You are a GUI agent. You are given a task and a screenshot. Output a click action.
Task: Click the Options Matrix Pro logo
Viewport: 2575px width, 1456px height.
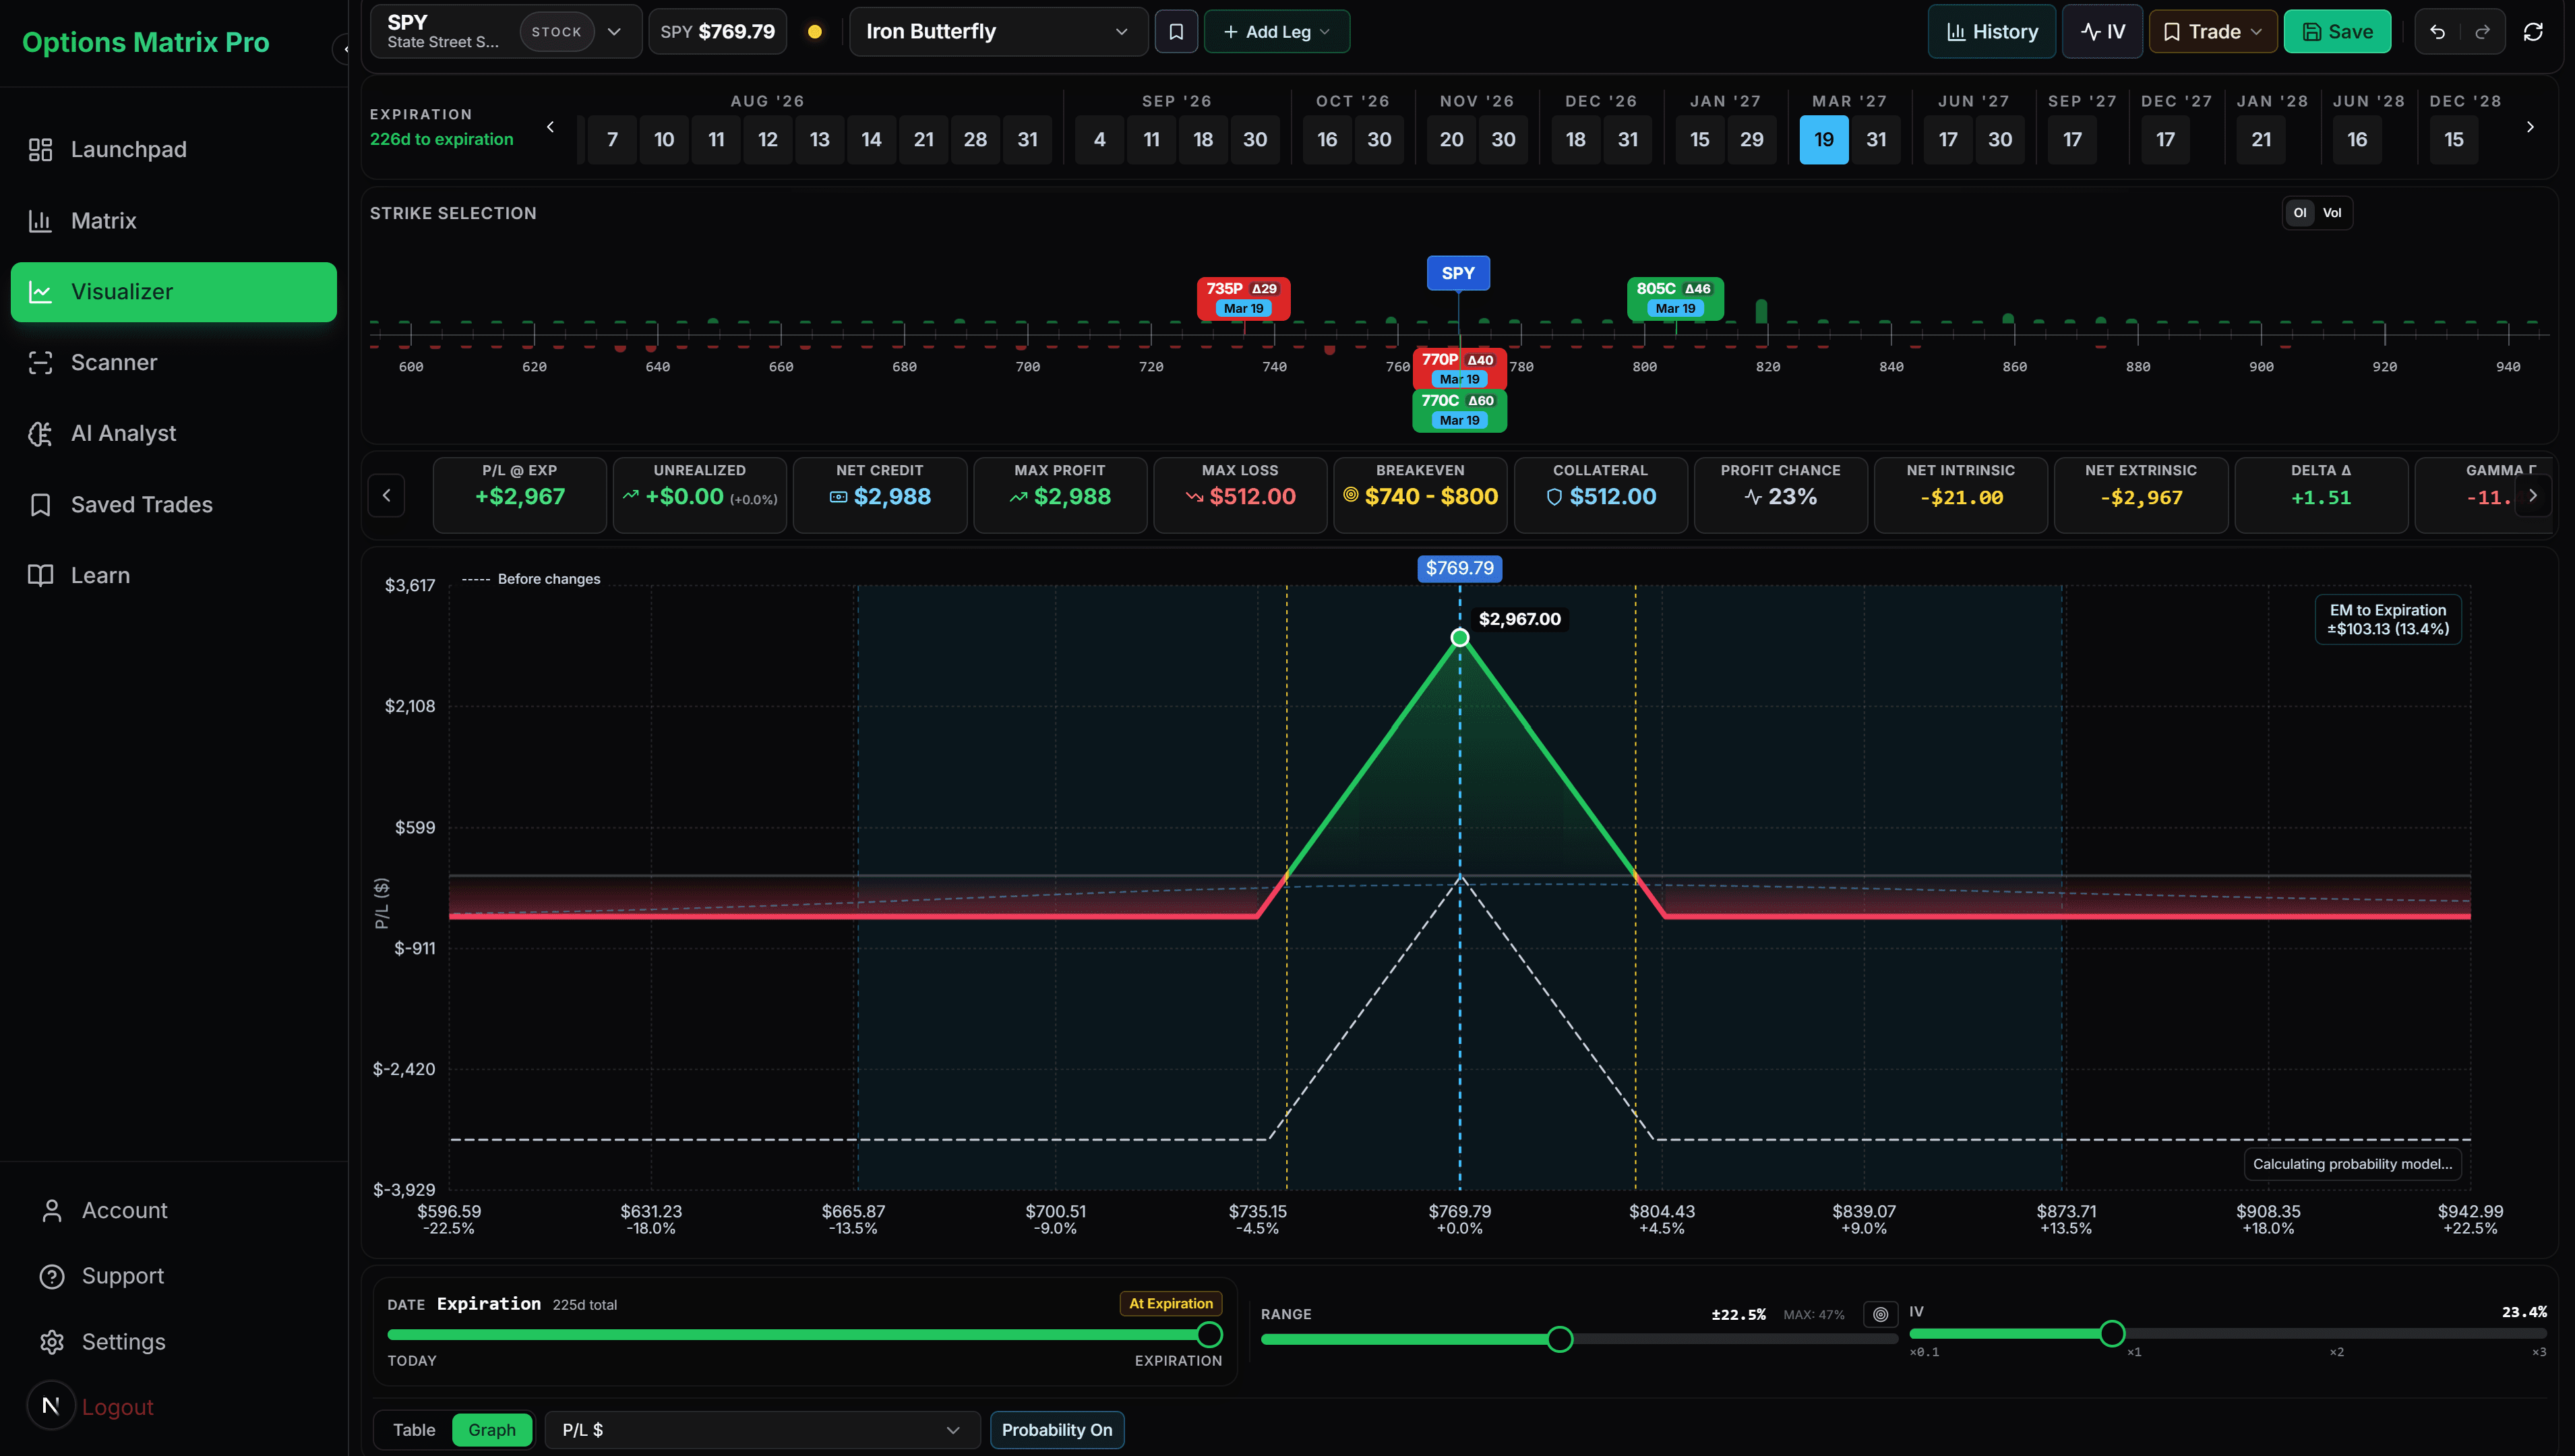146,42
